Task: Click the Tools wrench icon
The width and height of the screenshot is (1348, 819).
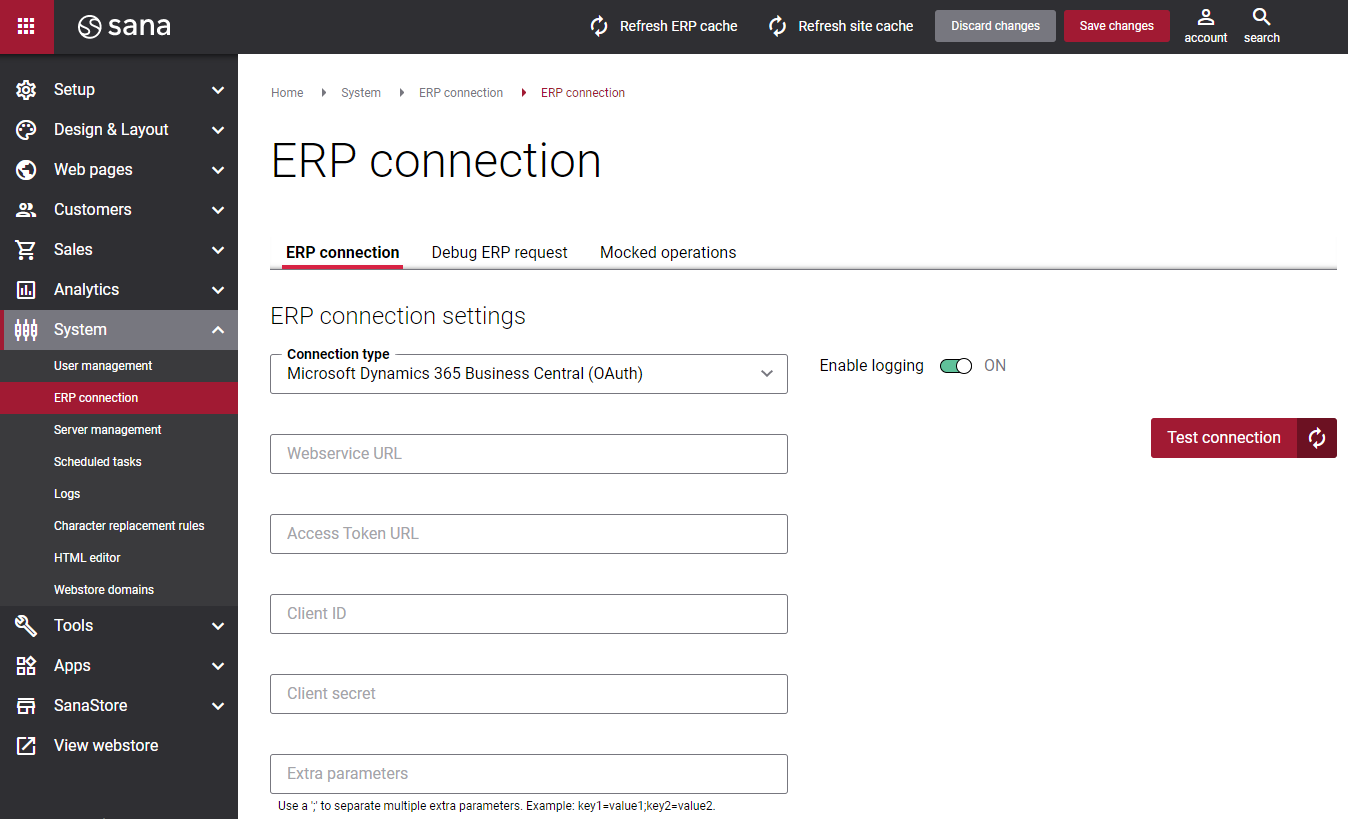Action: pyautogui.click(x=26, y=626)
